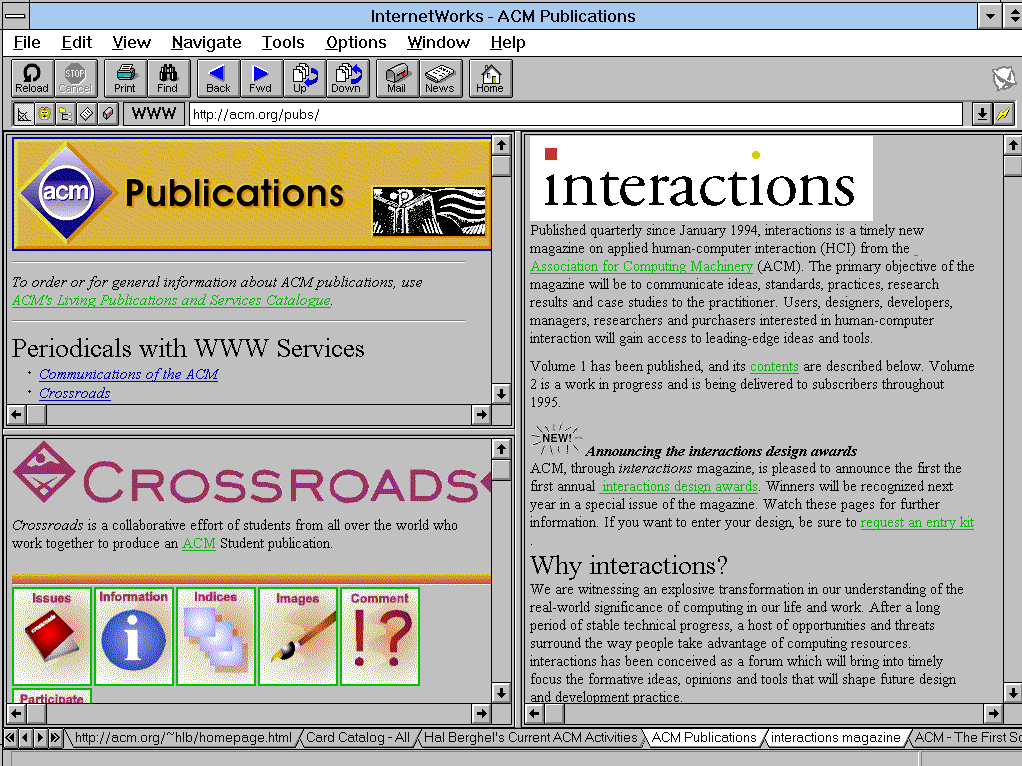This screenshot has width=1022, height=766.
Task: Open the File menu
Action: coord(27,42)
